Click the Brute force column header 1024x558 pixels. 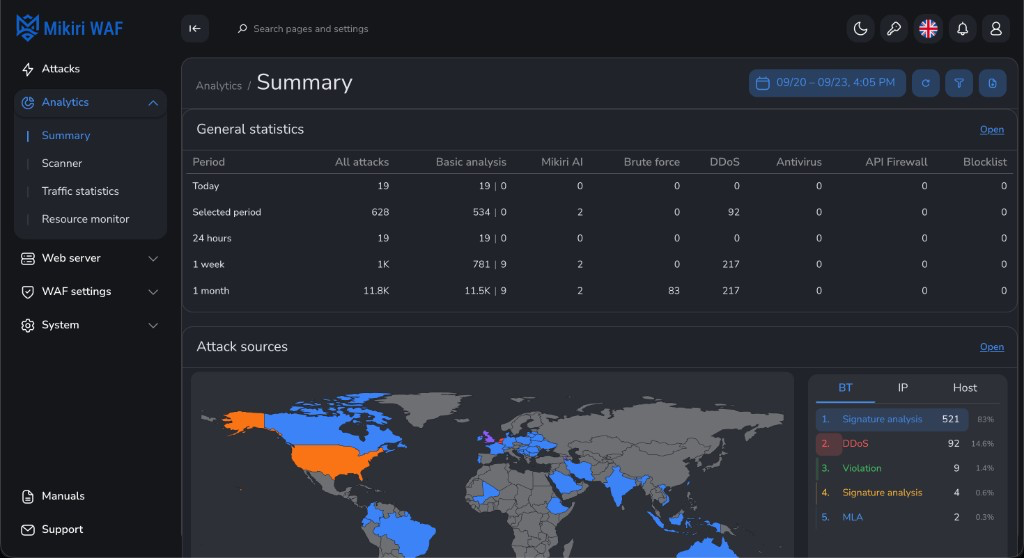(x=652, y=162)
